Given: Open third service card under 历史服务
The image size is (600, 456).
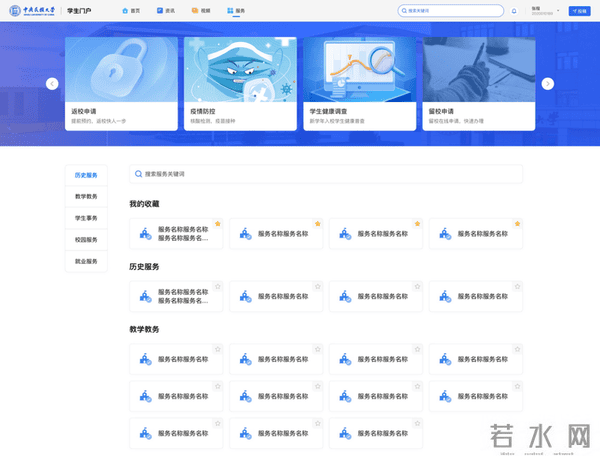Looking at the screenshot, I should [x=376, y=296].
